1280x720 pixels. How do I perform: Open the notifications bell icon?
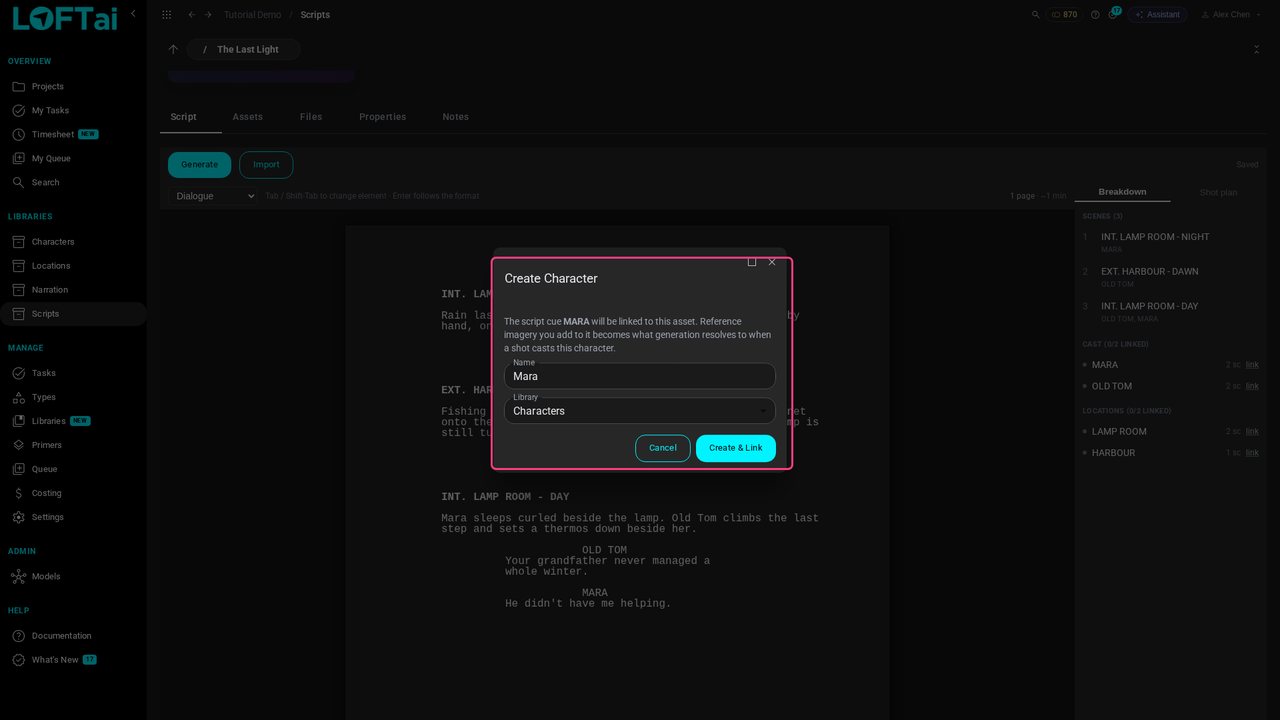[x=1113, y=15]
